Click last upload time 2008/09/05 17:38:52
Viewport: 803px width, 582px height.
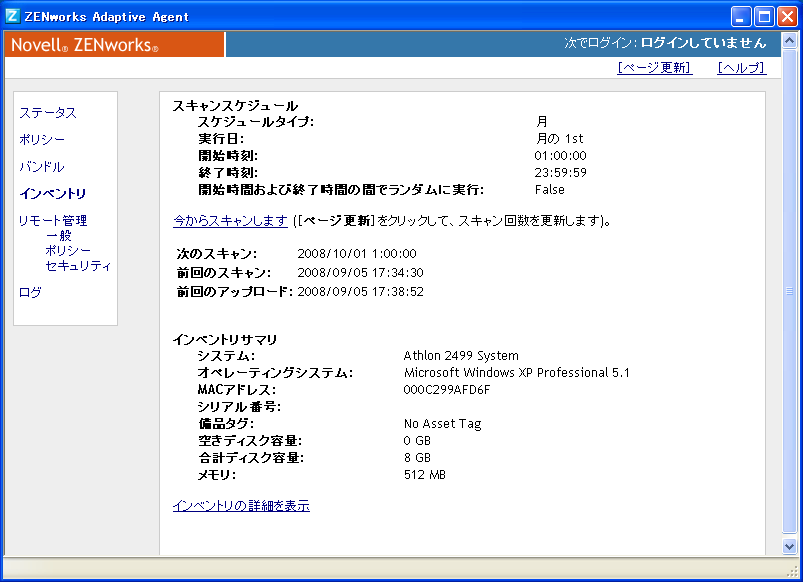click(x=361, y=292)
